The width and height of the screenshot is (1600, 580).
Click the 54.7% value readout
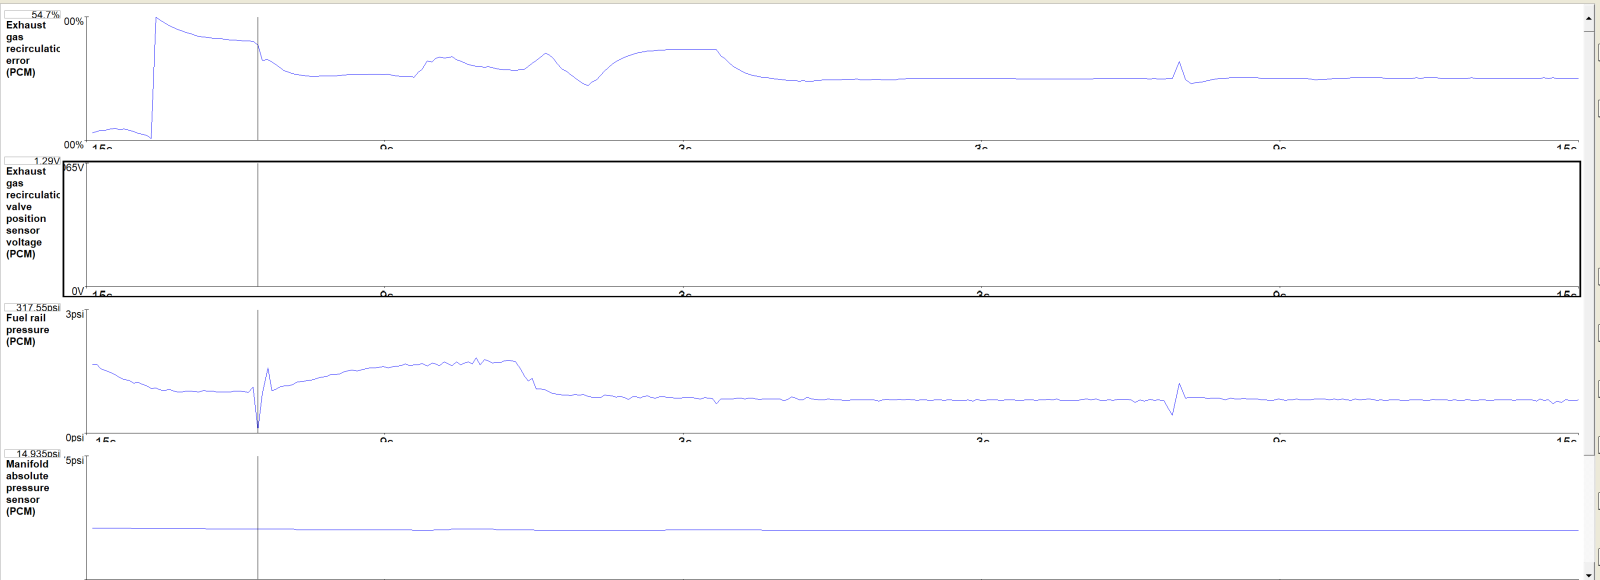point(33,15)
